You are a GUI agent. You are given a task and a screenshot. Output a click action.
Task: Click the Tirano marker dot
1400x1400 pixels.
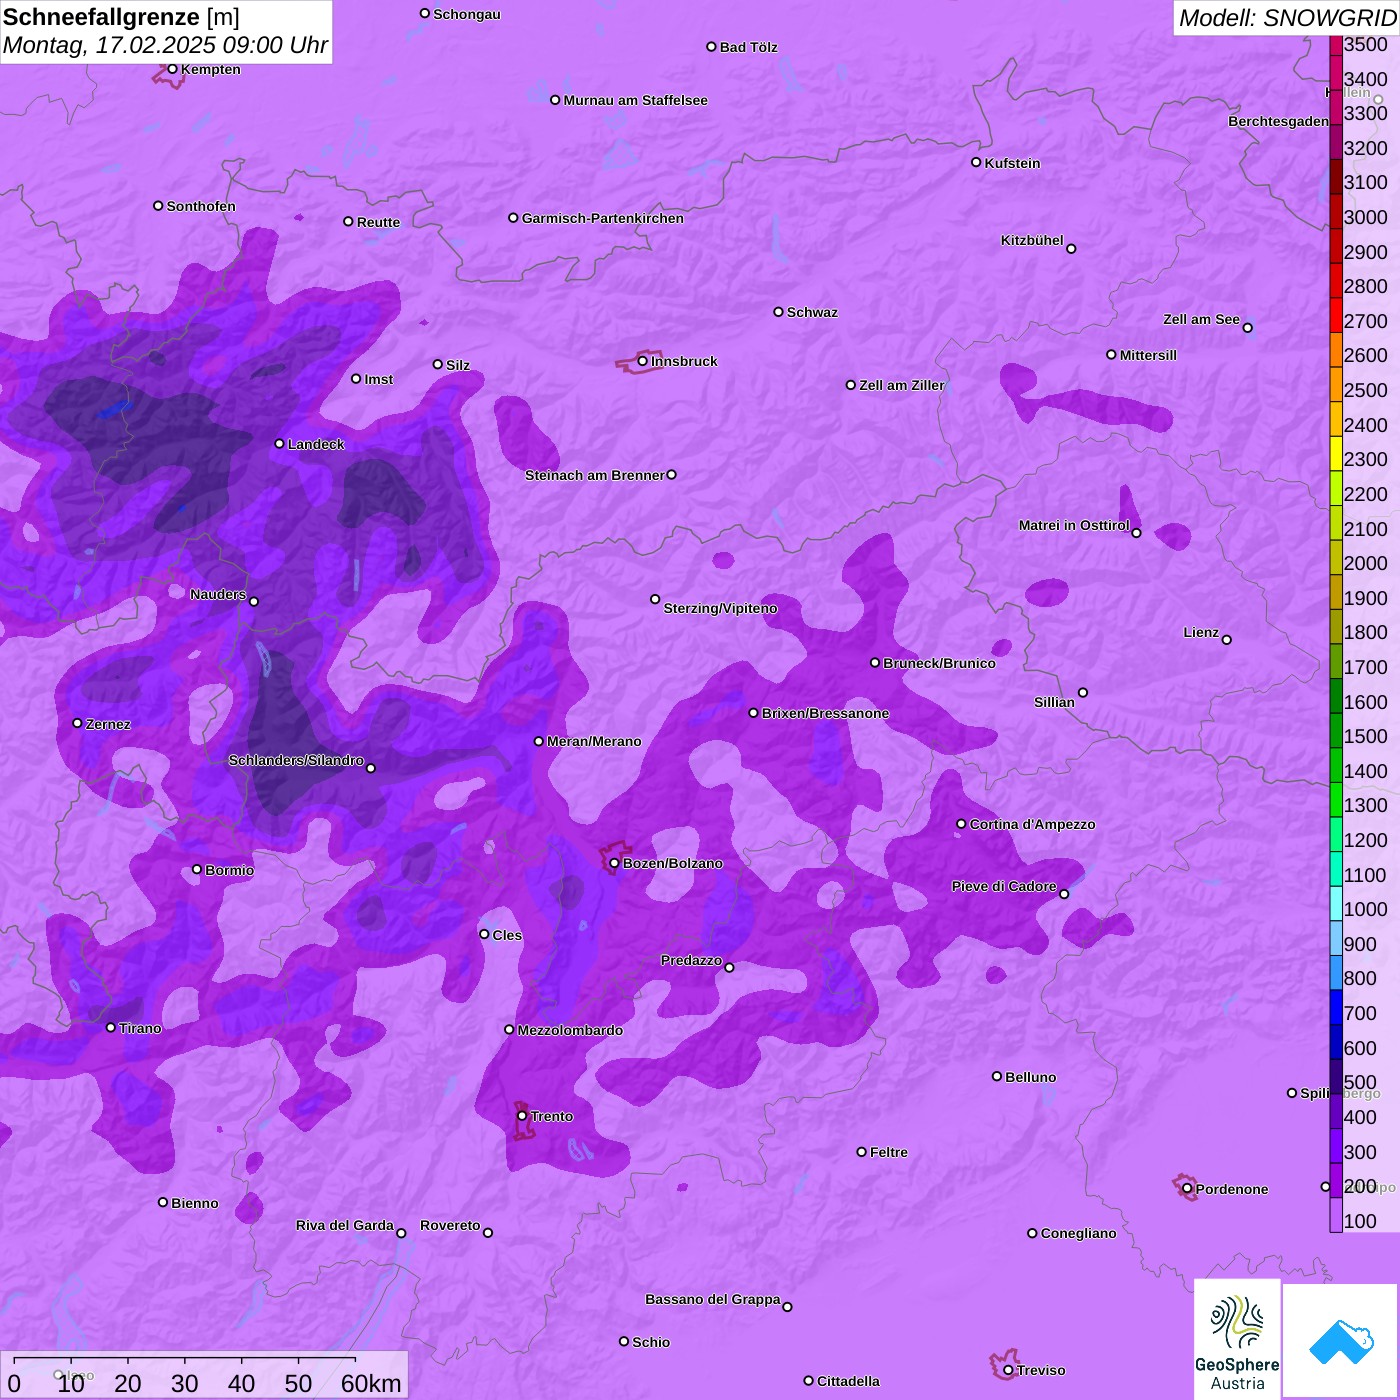click(111, 1028)
